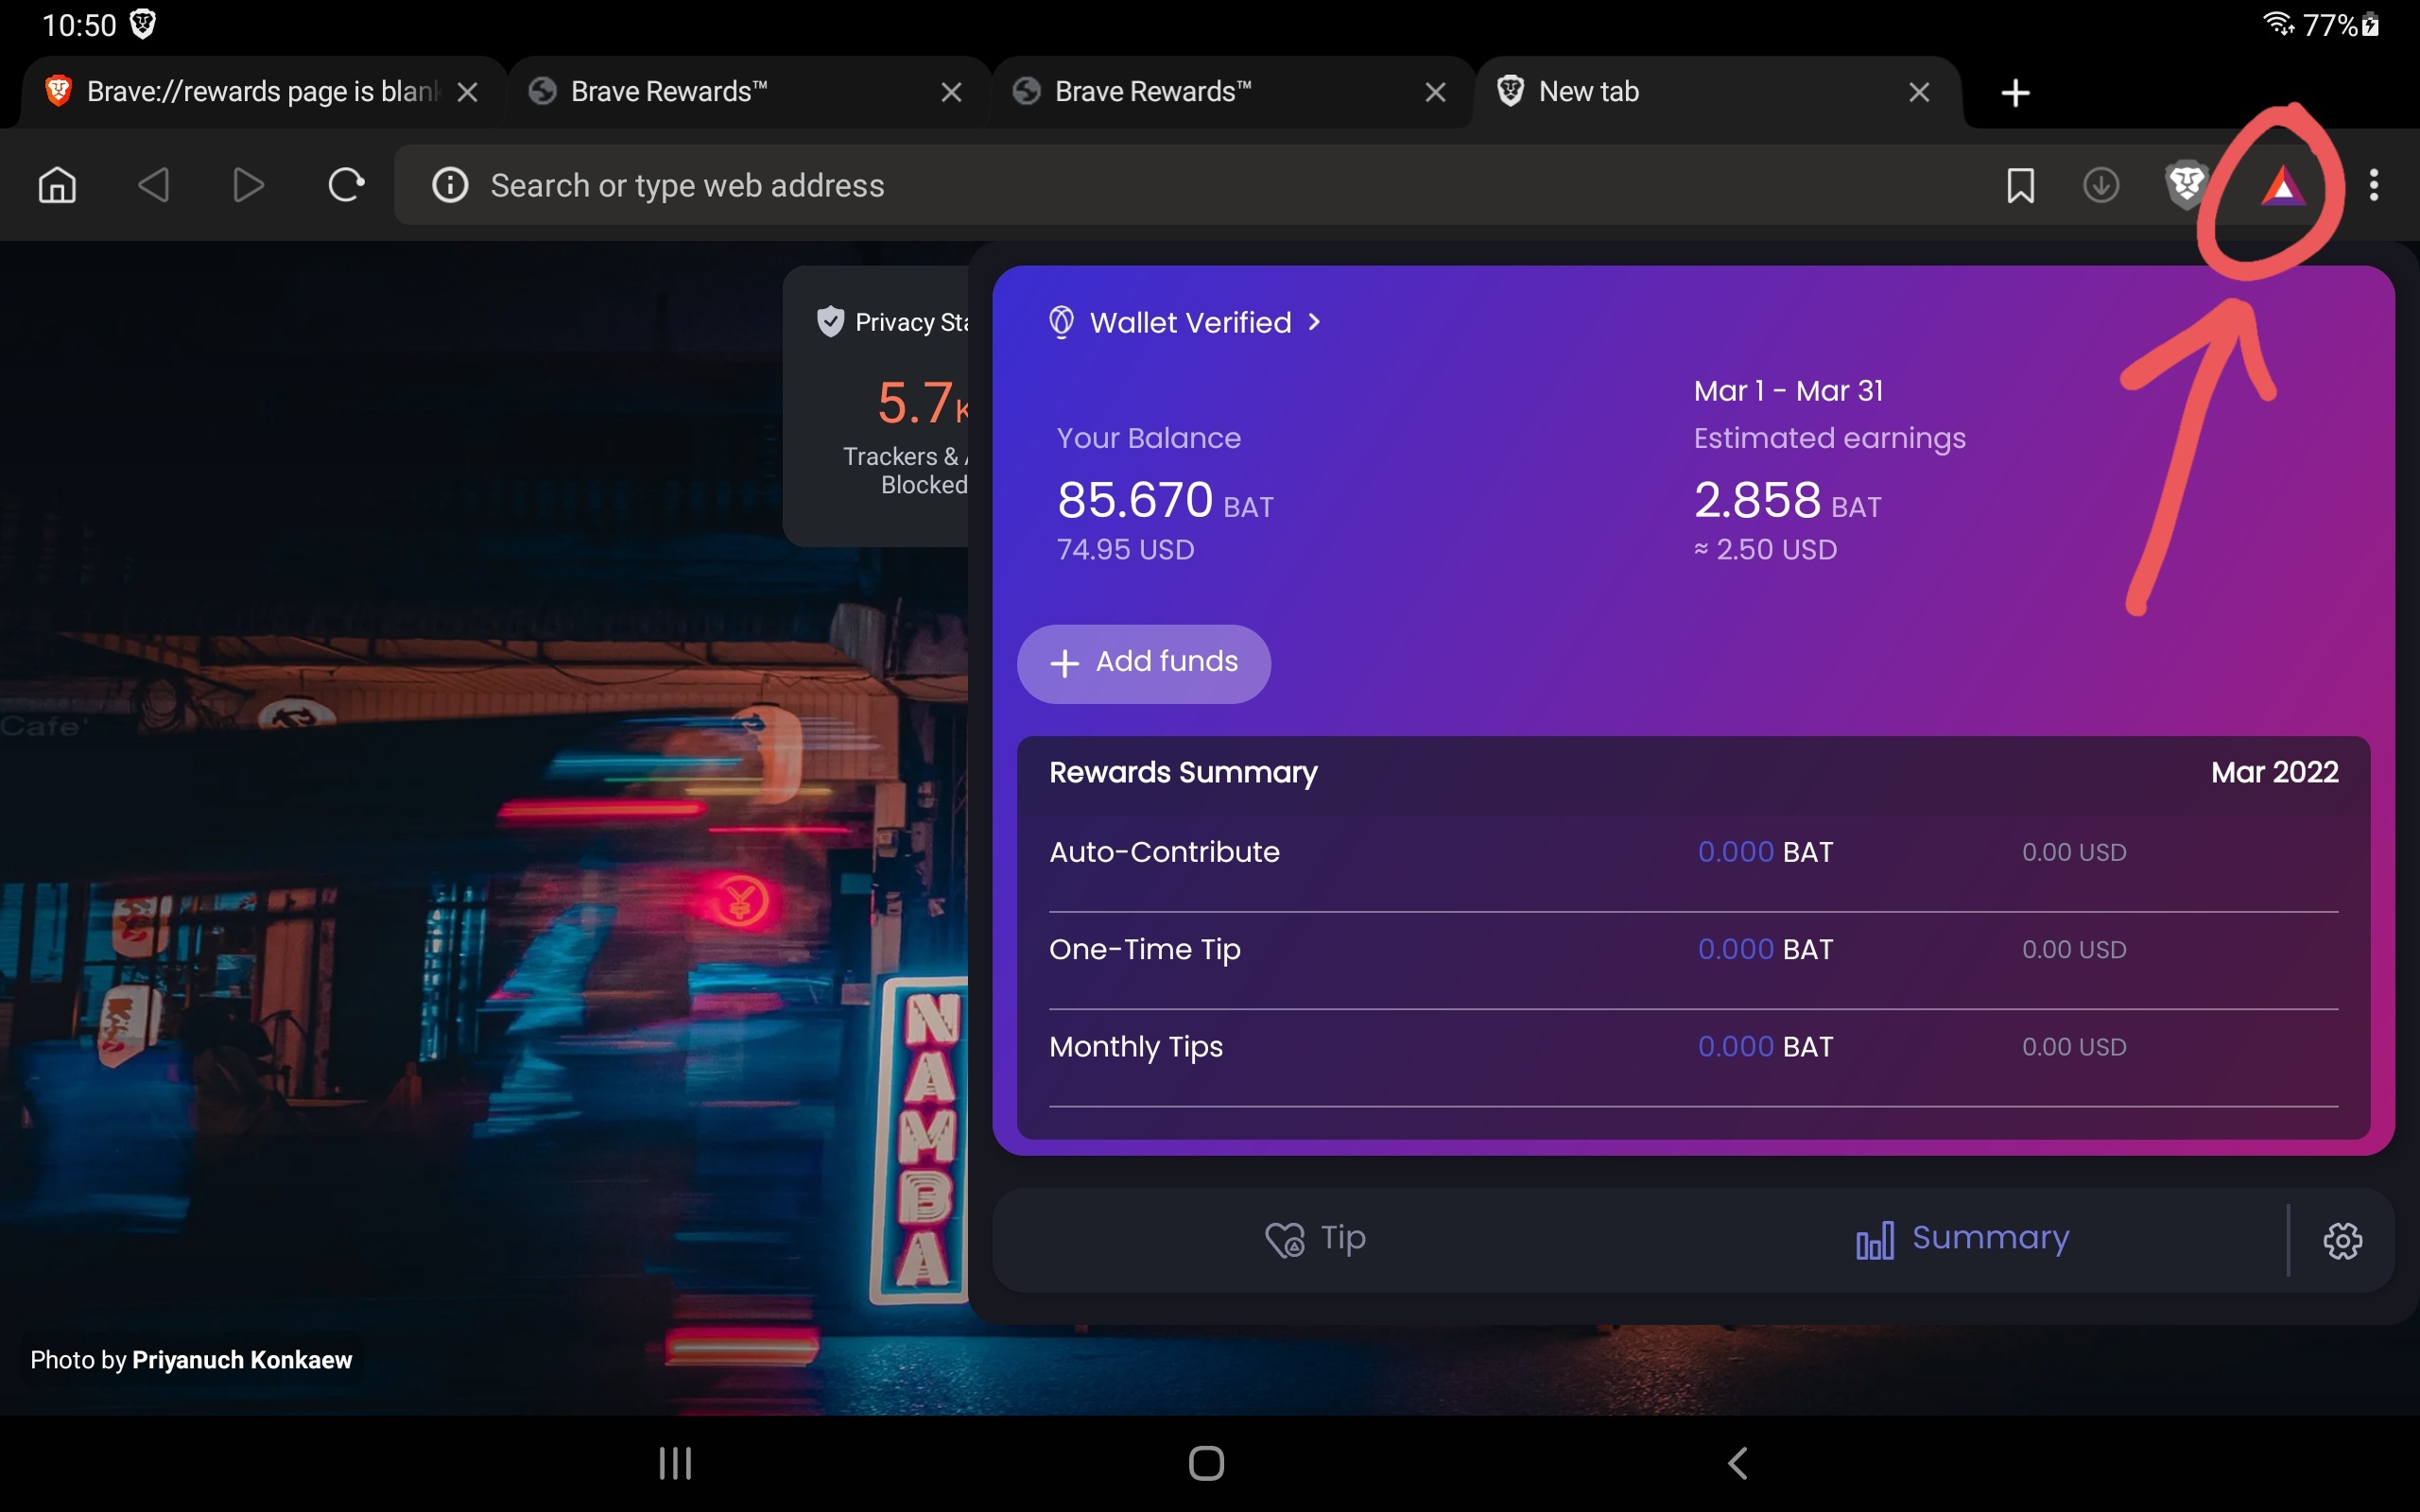Viewport: 2420px width, 1512px height.
Task: Select the Summary tab
Action: (x=1962, y=1239)
